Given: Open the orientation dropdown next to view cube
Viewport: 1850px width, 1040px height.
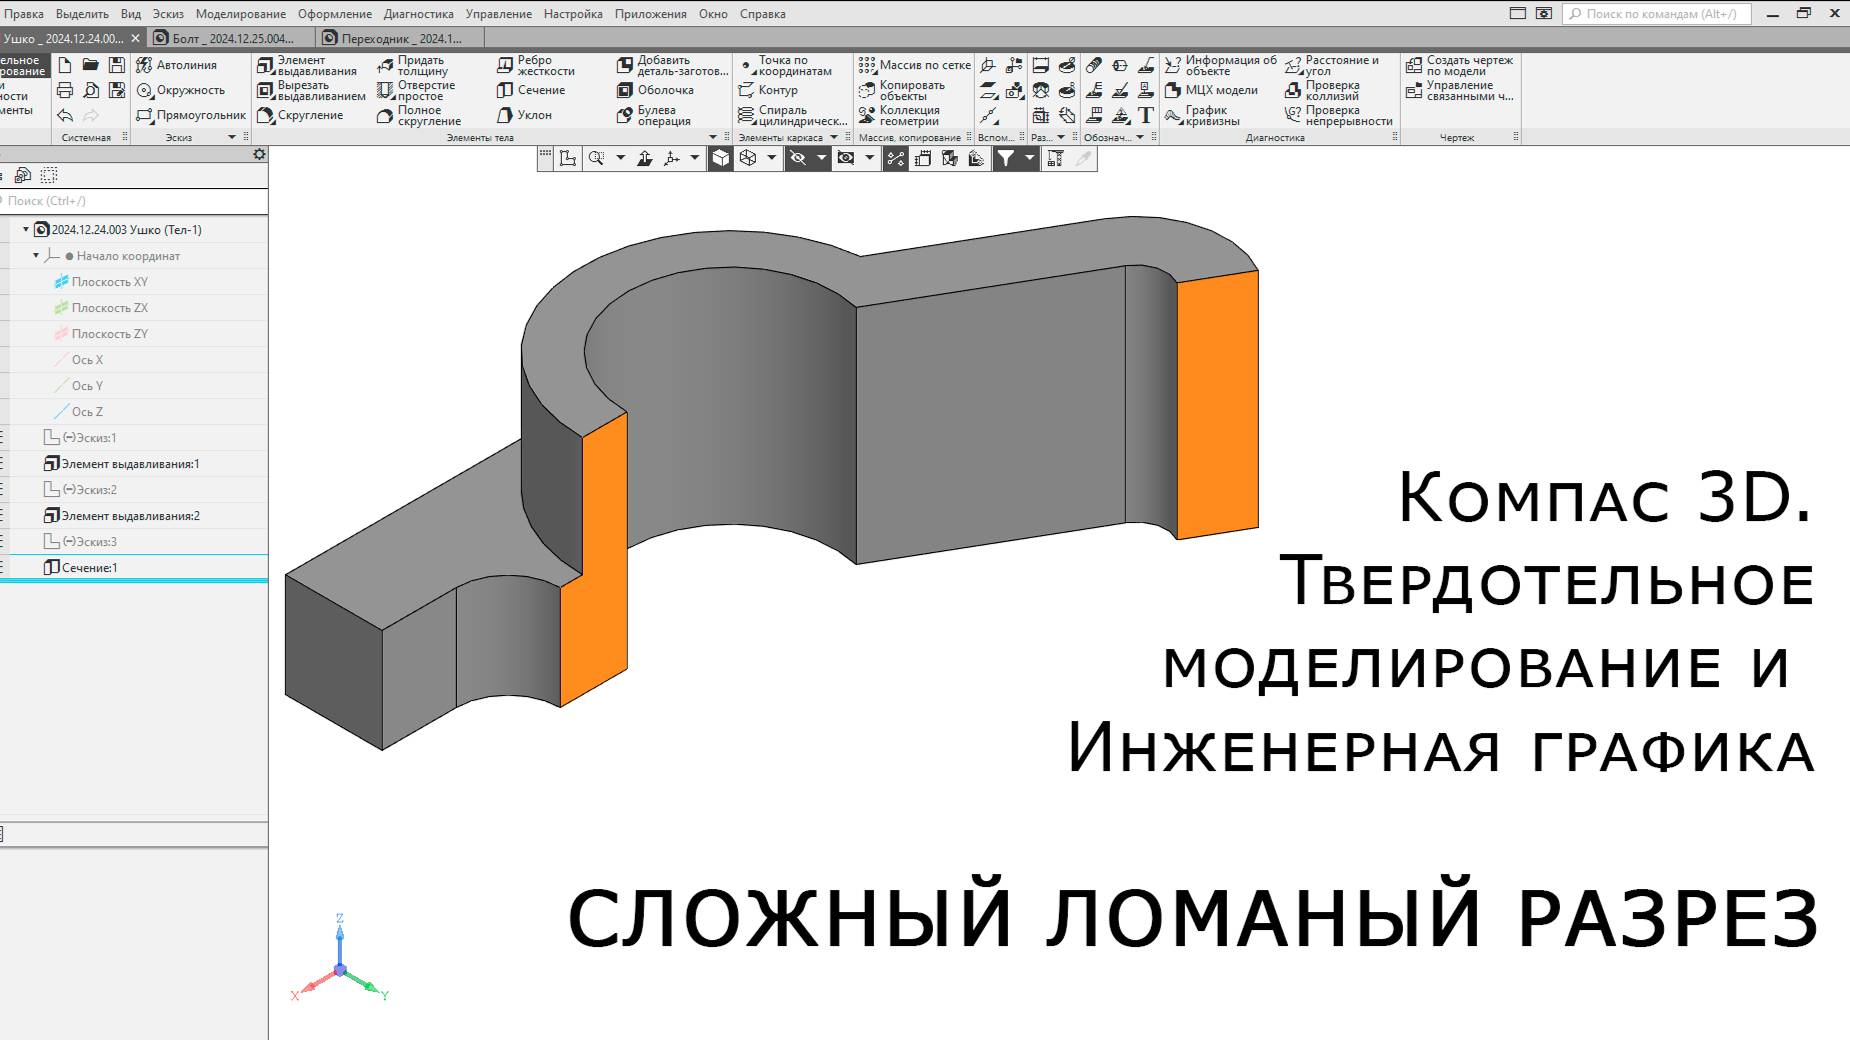Looking at the screenshot, I should click(x=772, y=157).
